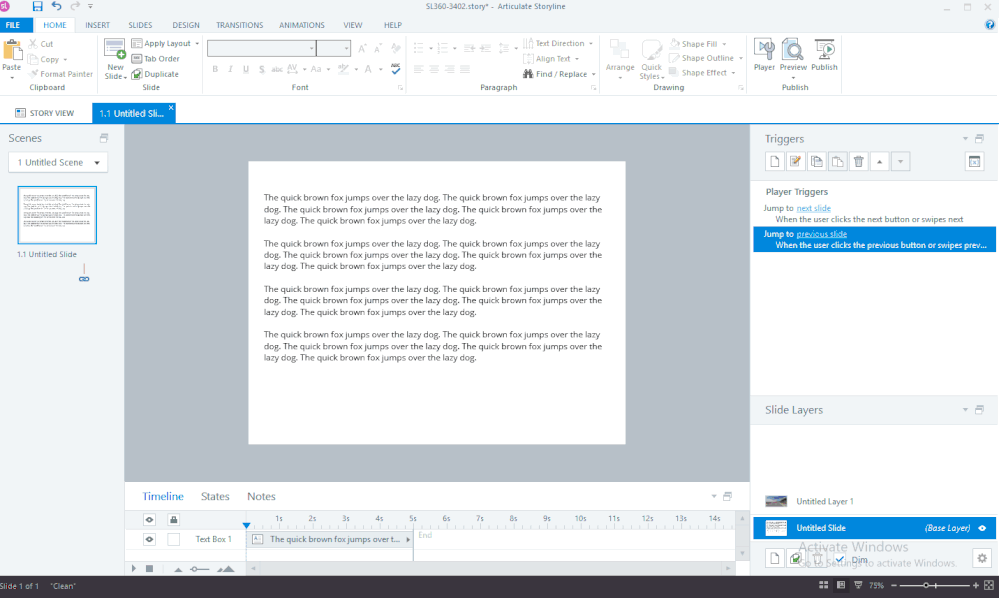Toggle lock box for Text Box 1

173,539
